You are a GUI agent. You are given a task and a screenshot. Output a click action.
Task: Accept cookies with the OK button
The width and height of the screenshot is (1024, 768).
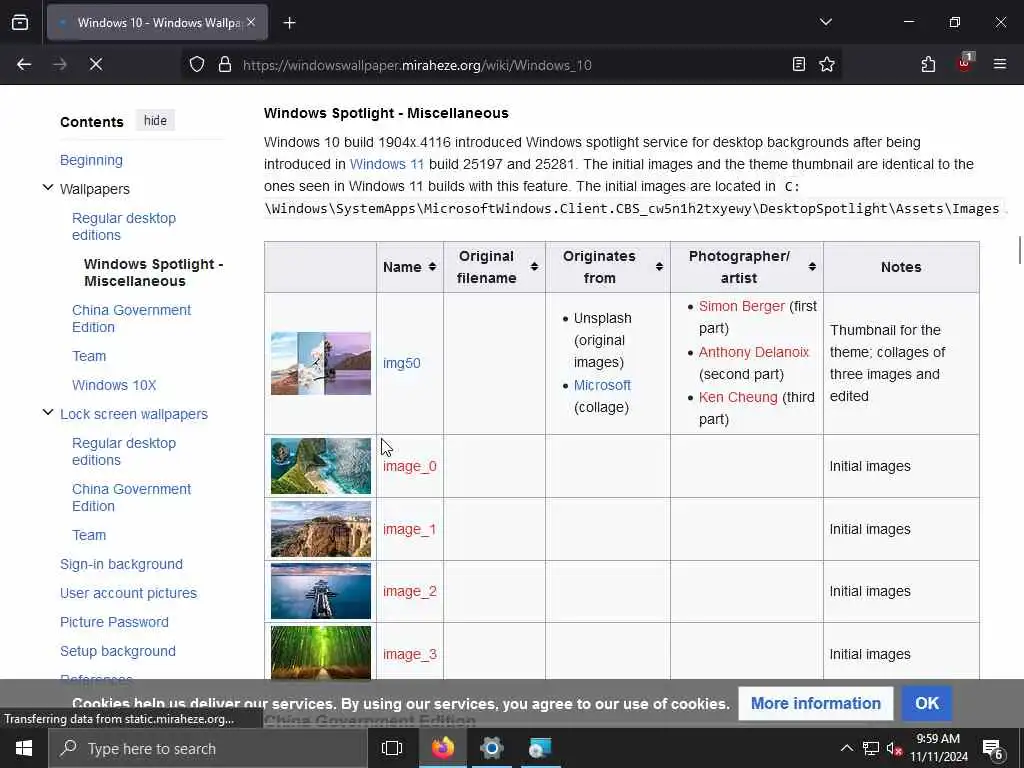[x=927, y=703]
